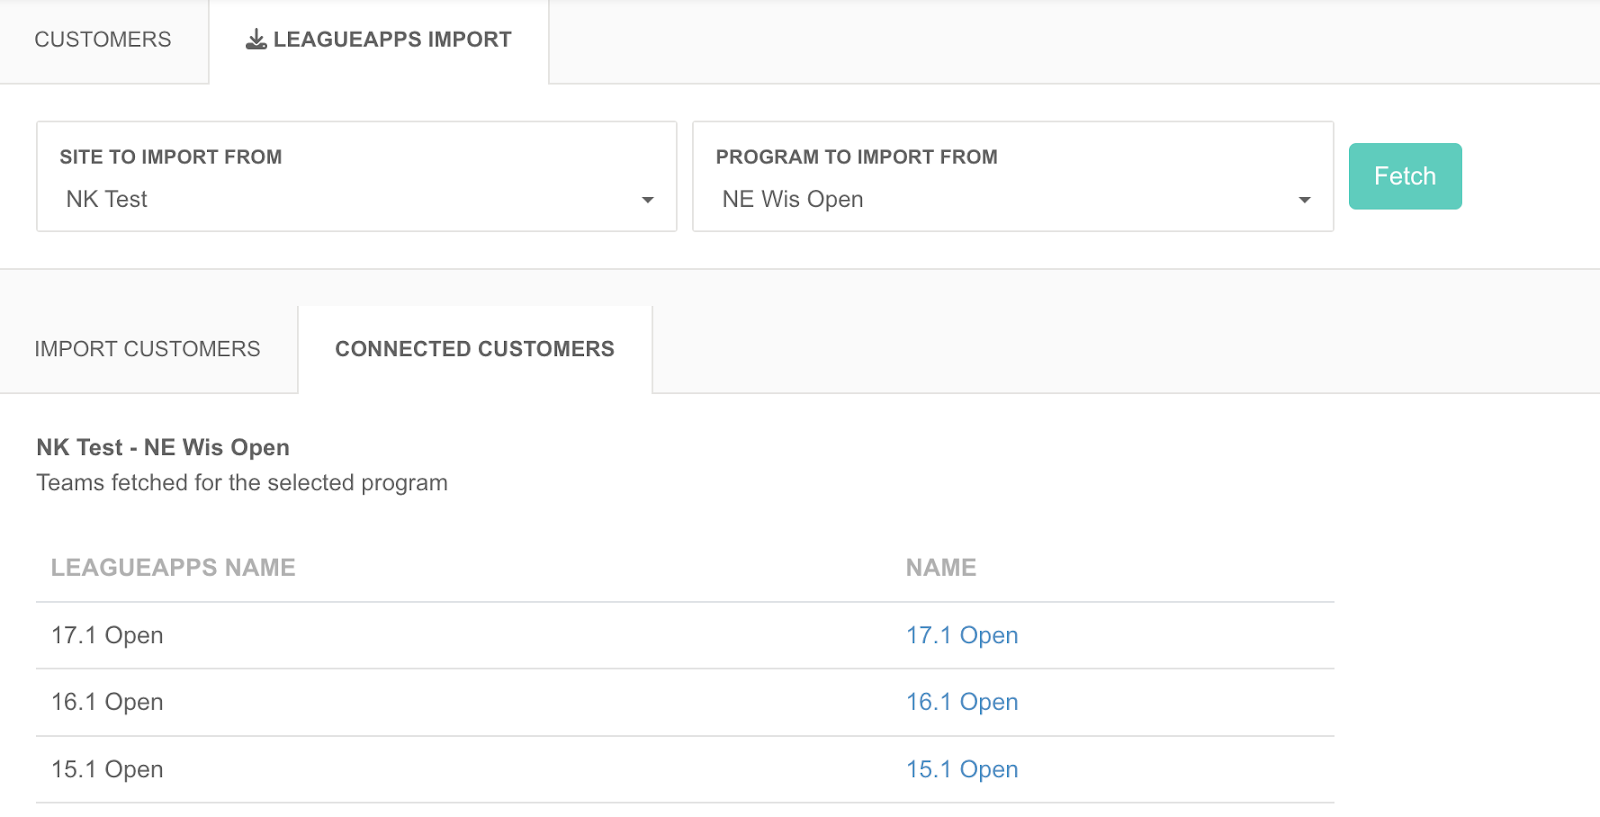This screenshot has width=1600, height=817.
Task: Click the Fetch button
Action: 1405,176
